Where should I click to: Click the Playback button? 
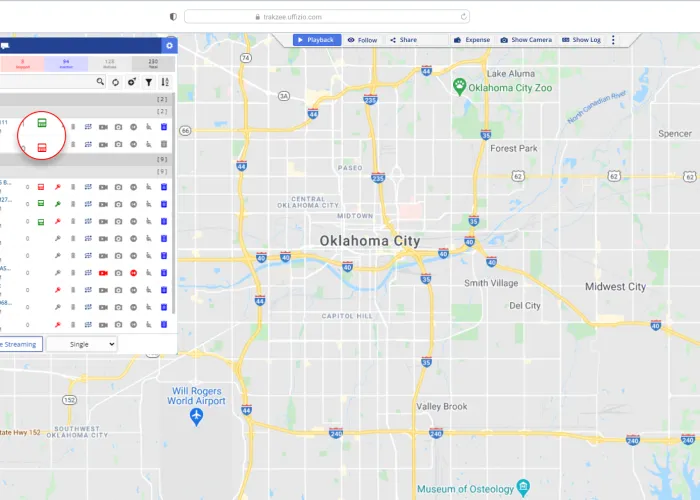(315, 40)
